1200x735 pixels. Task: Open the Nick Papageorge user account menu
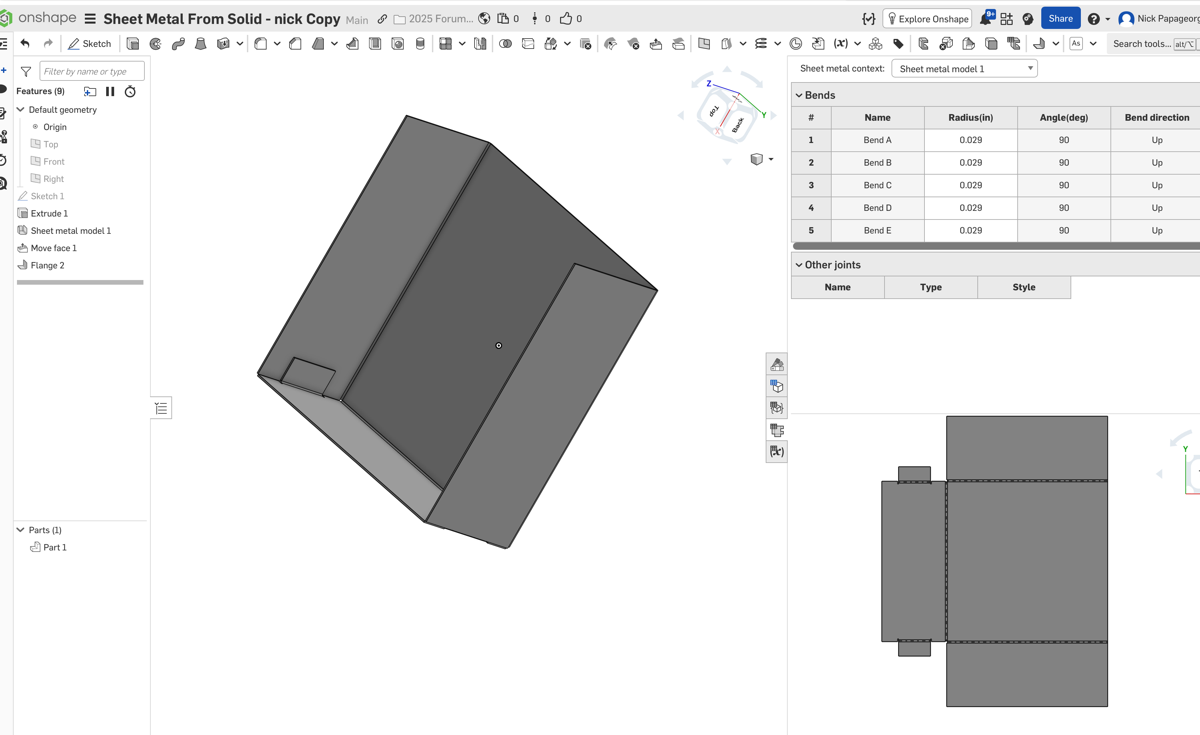pyautogui.click(x=1159, y=19)
